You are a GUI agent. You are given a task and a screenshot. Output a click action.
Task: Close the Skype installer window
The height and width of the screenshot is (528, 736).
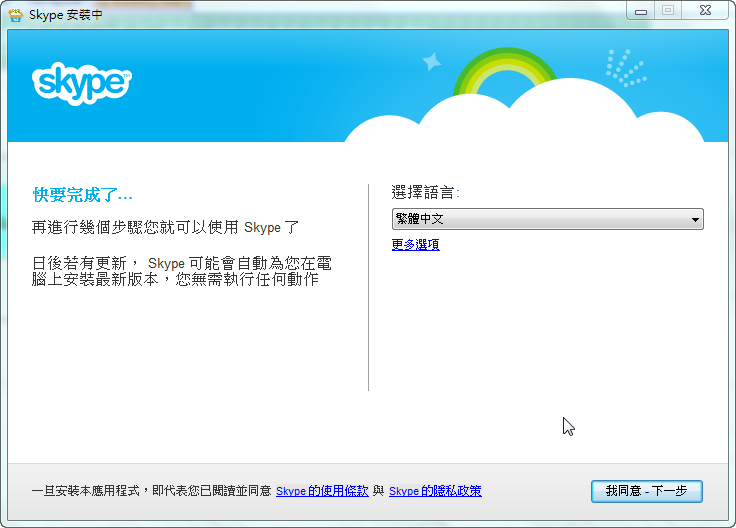(x=705, y=11)
